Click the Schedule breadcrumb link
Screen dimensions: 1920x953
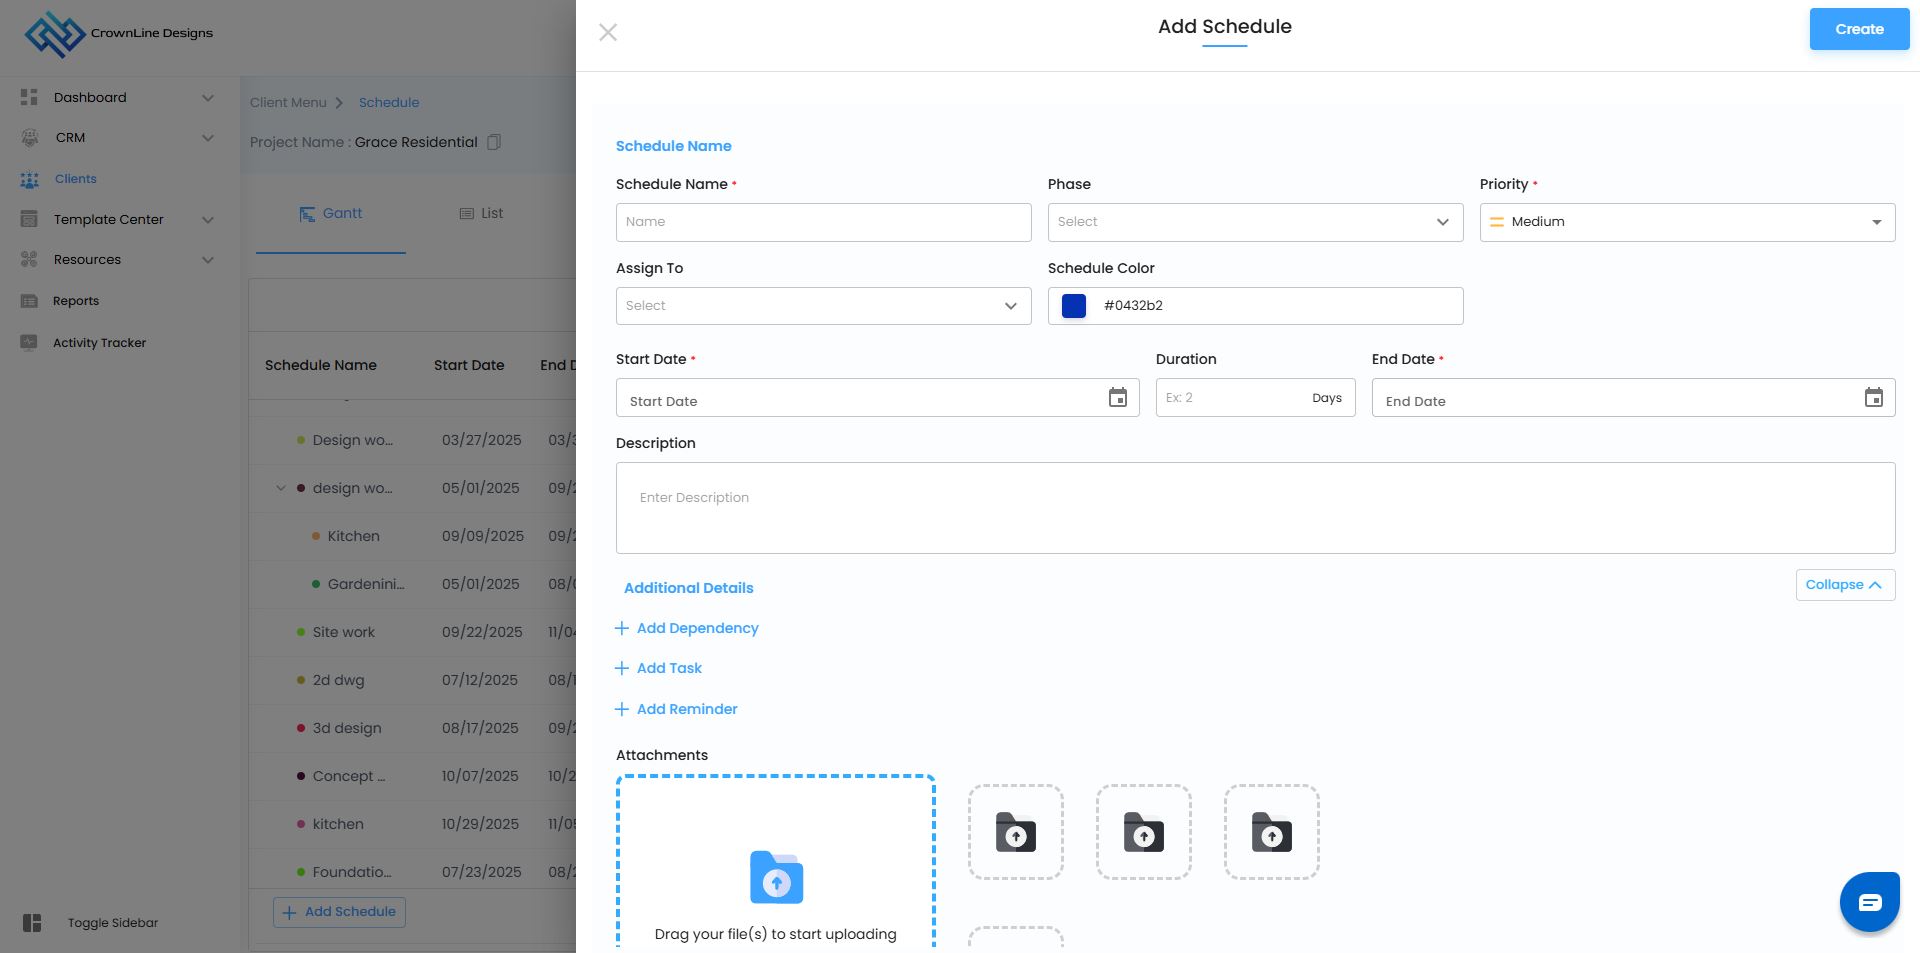(389, 102)
